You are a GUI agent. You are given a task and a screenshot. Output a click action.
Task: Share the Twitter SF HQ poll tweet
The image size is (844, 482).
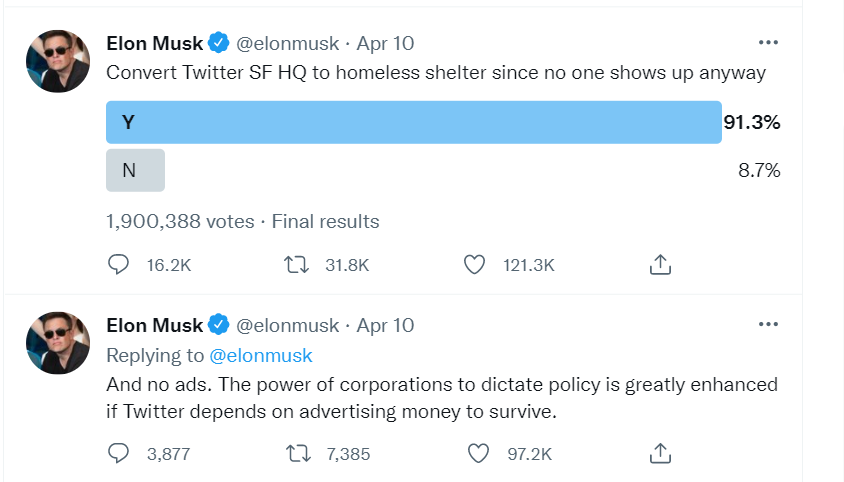[x=659, y=264]
